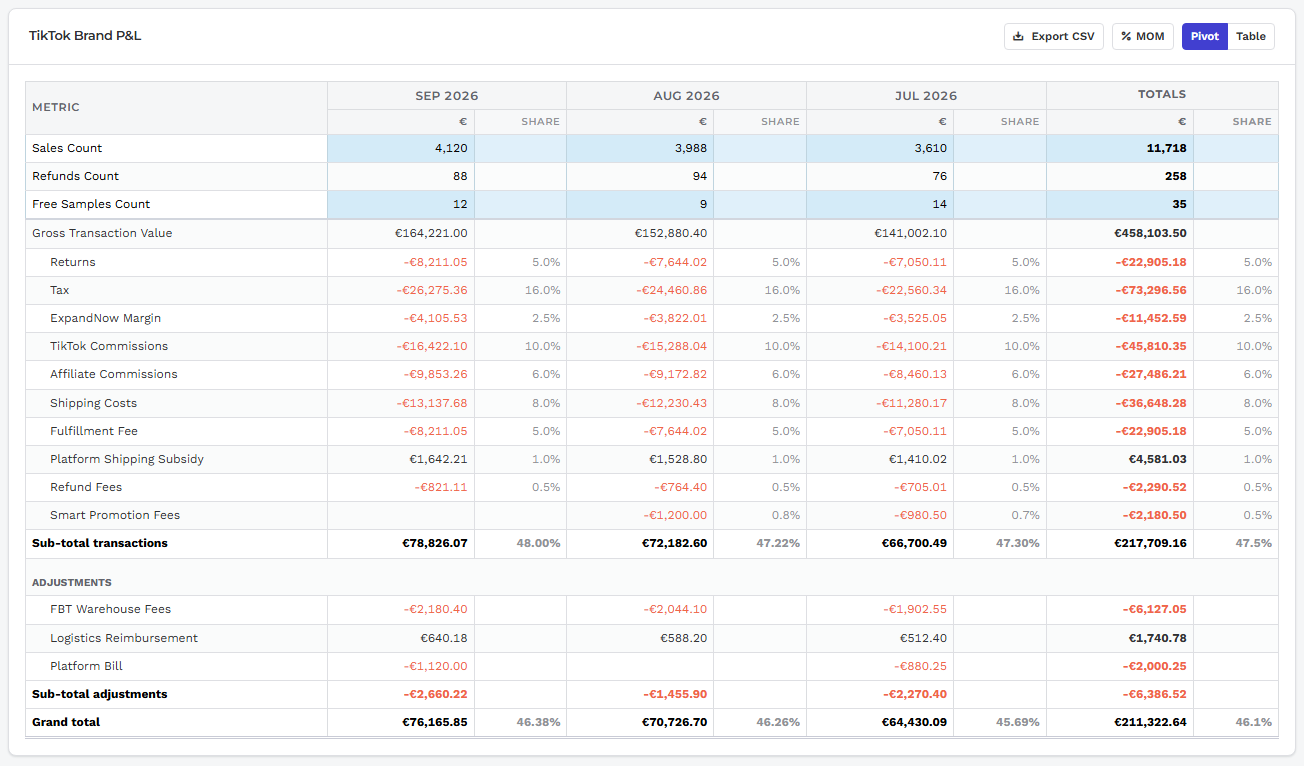Select the Fulfillment Fee row label
Image resolution: width=1304 pixels, height=766 pixels.
point(94,431)
